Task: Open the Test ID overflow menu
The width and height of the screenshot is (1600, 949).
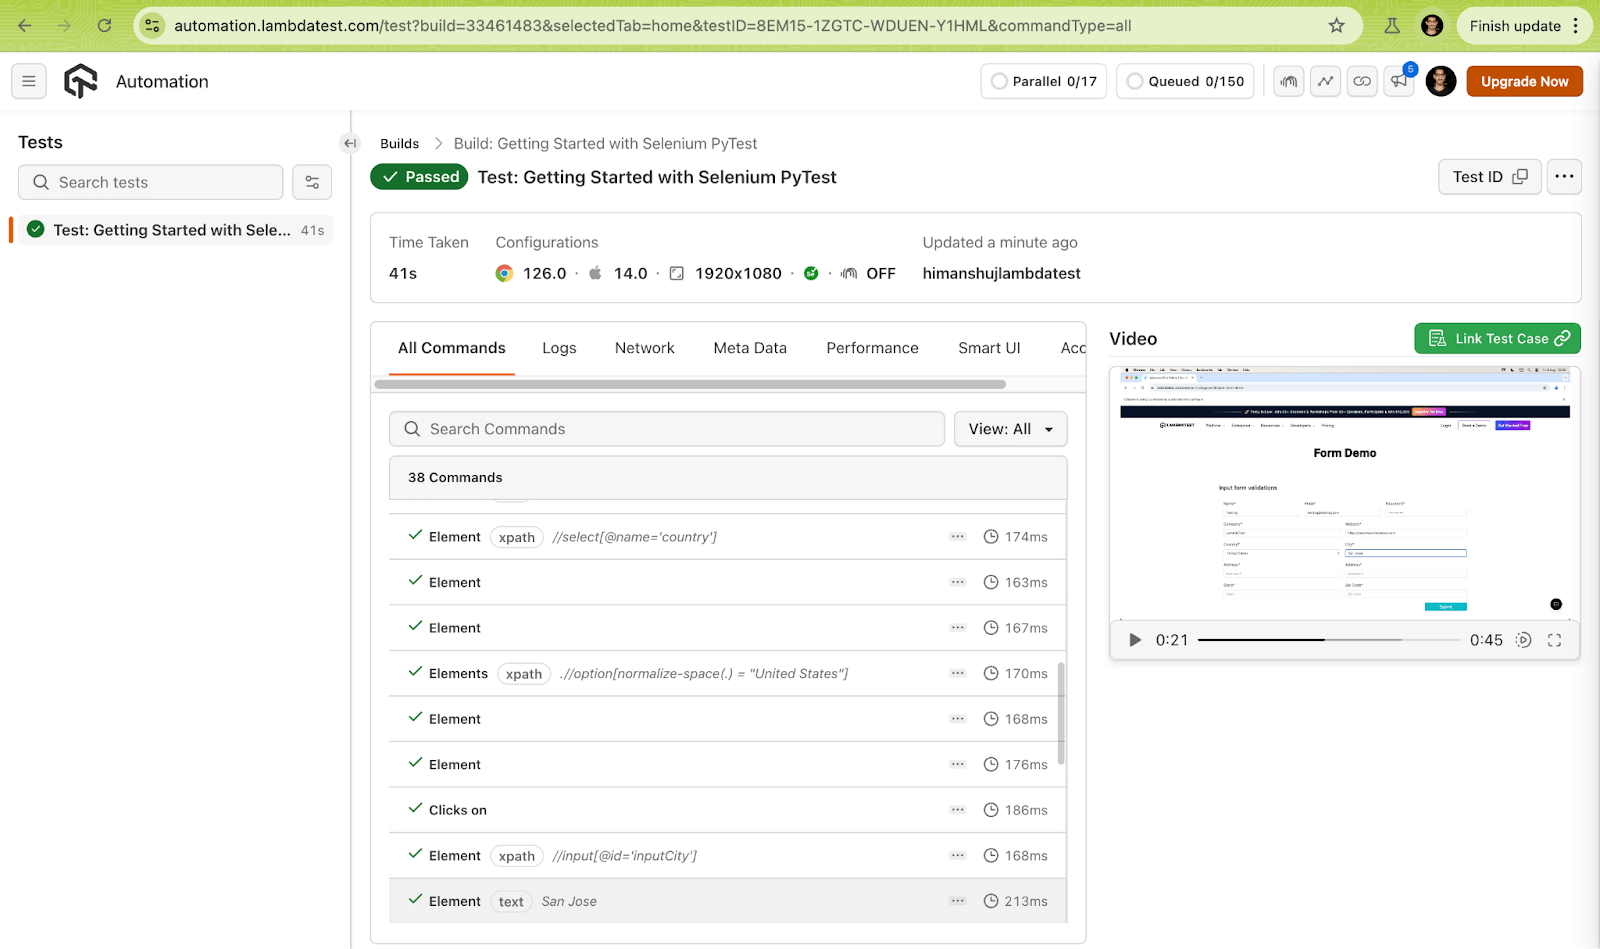Action: pyautogui.click(x=1563, y=176)
